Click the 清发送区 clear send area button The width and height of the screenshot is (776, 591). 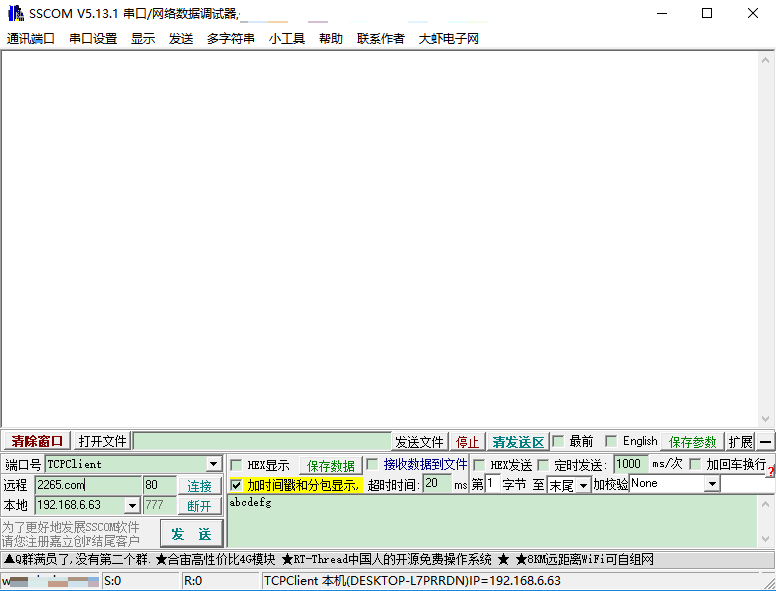click(x=517, y=441)
